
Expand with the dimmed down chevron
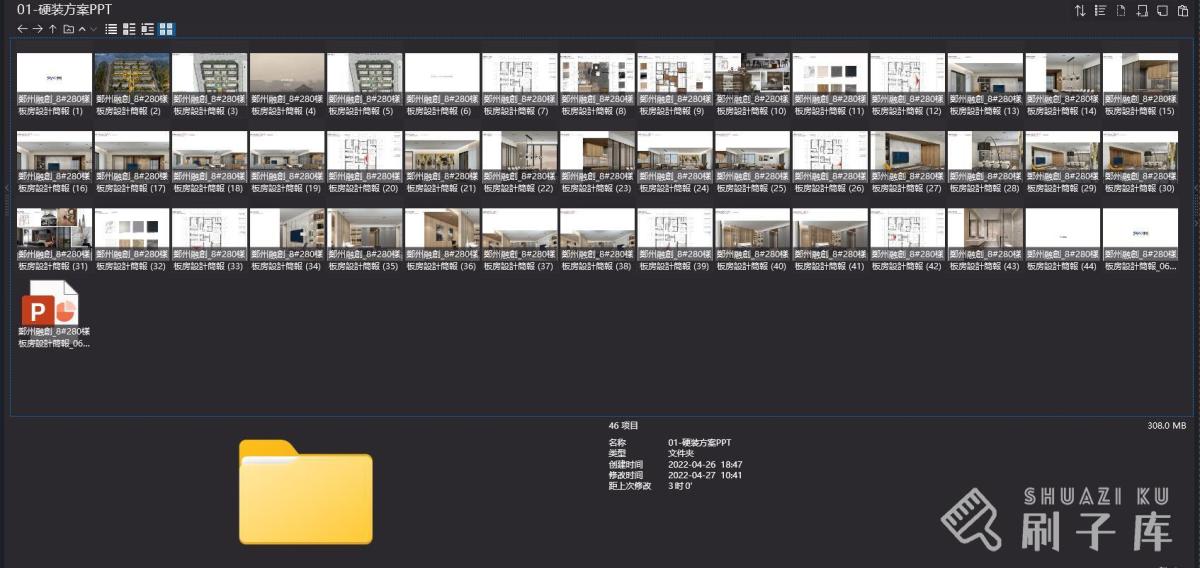[x=93, y=29]
